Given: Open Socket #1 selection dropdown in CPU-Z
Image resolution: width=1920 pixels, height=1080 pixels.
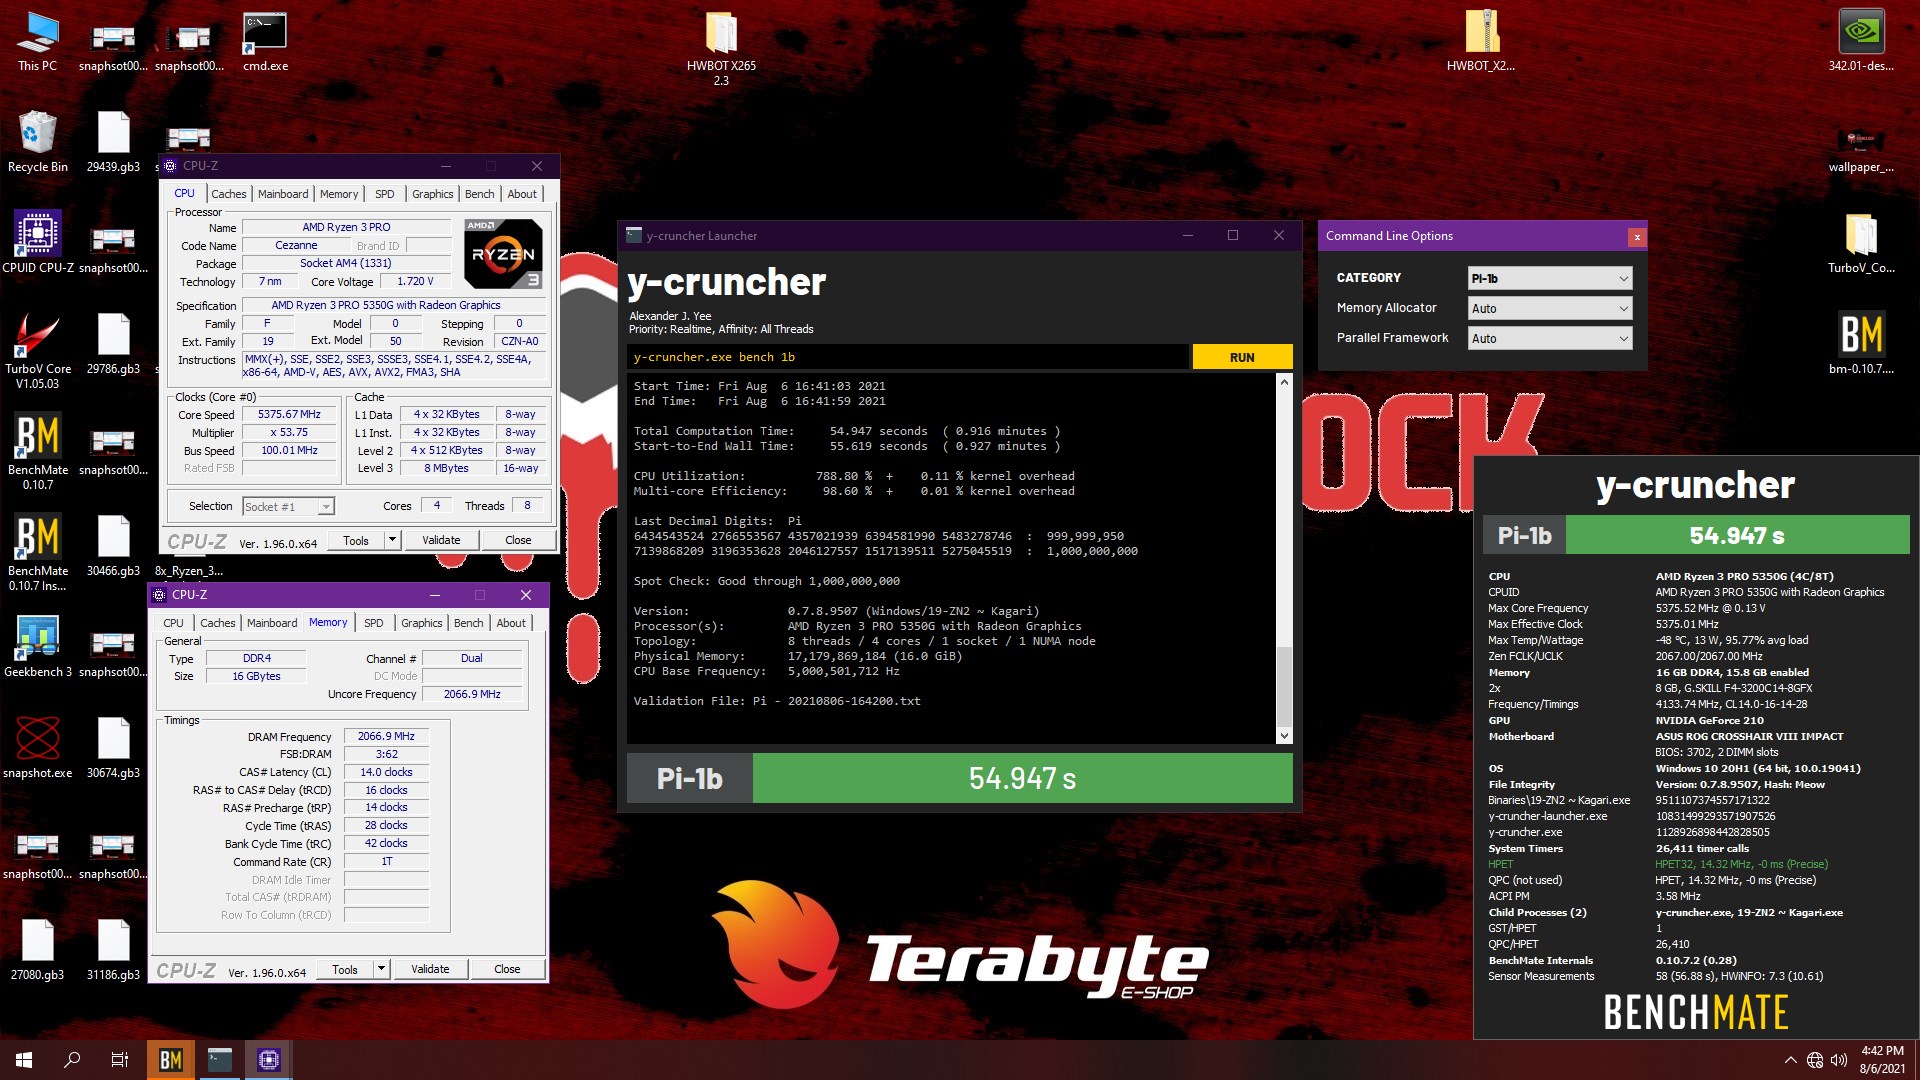Looking at the screenshot, I should point(288,507).
